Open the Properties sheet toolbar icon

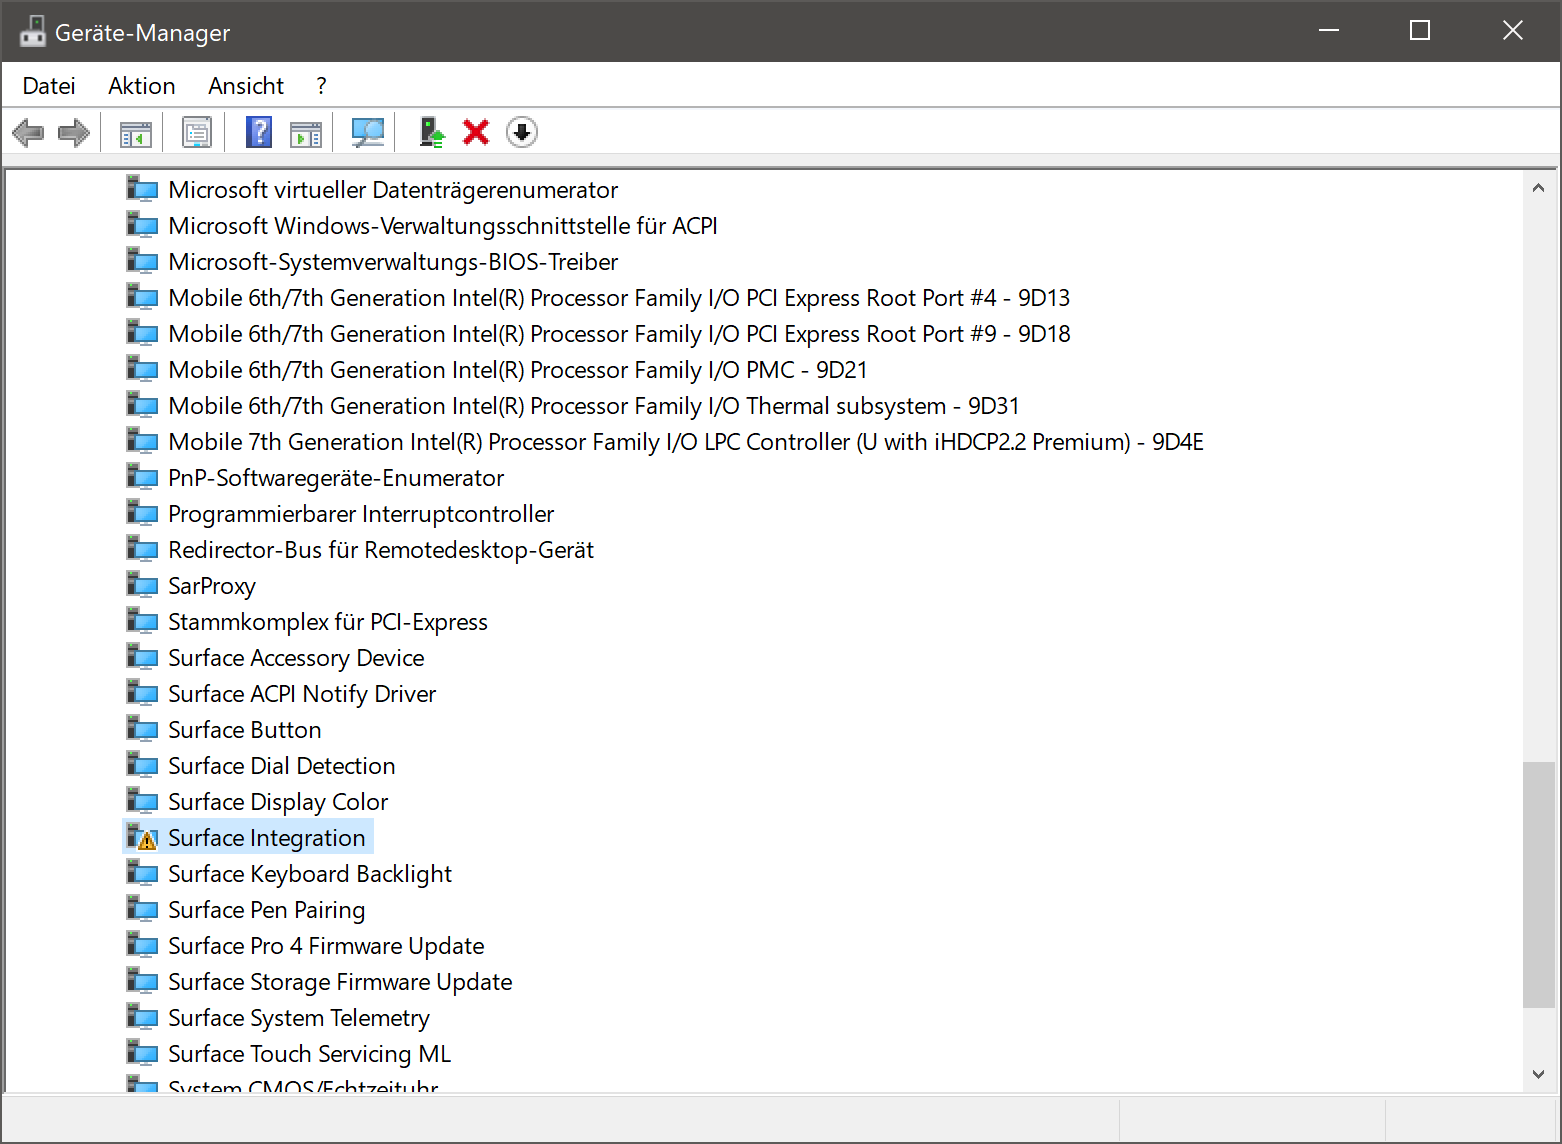pyautogui.click(x=197, y=132)
